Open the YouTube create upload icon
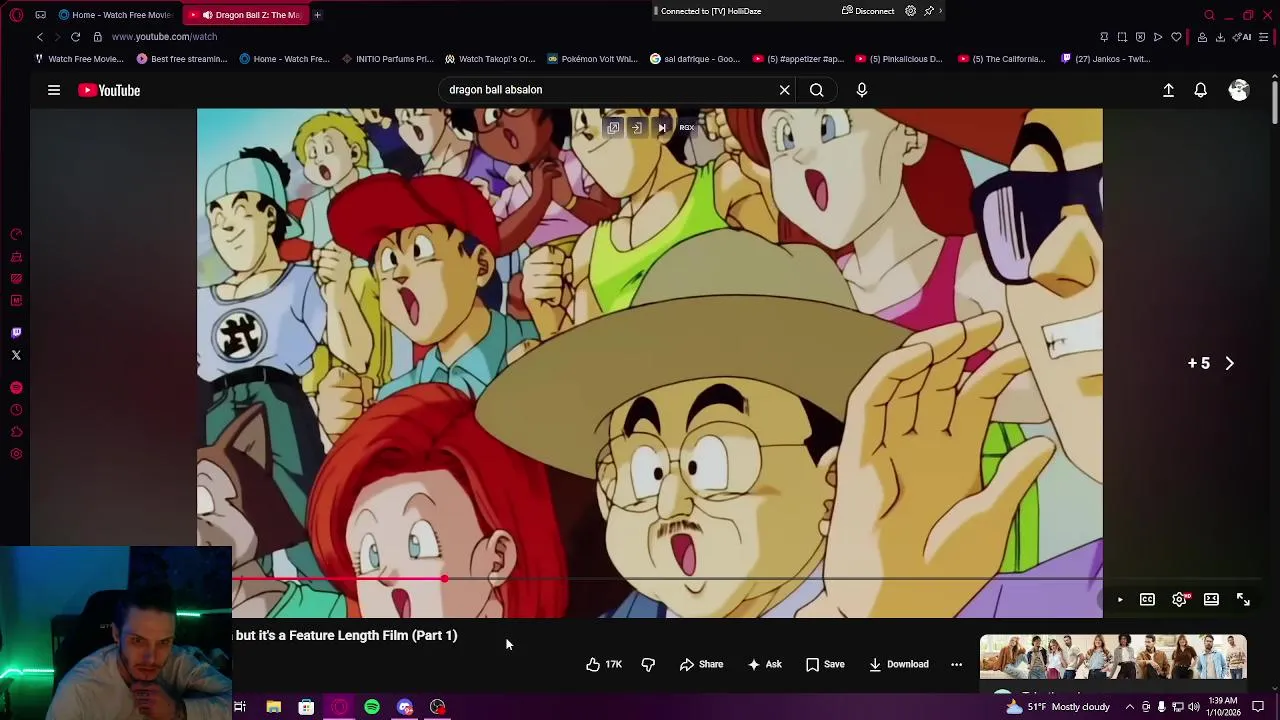This screenshot has height=720, width=1280. coord(1168,90)
